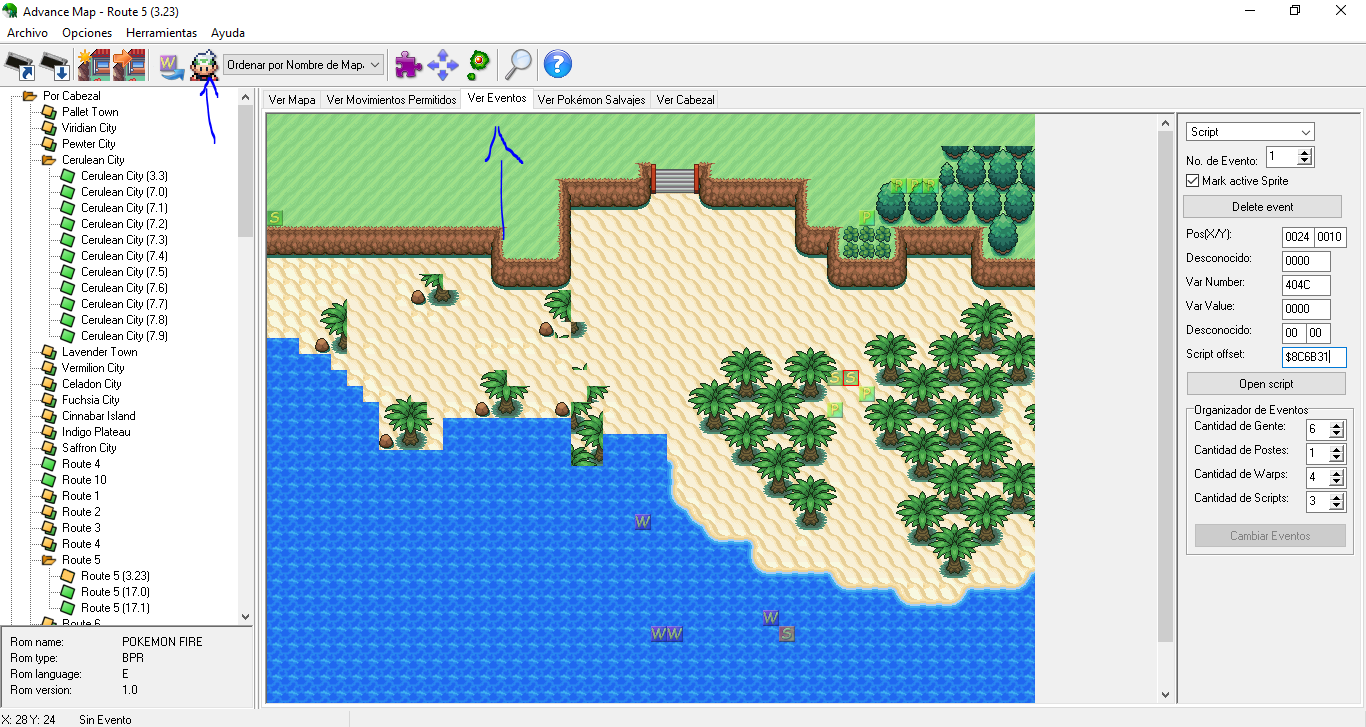Open help with the blue question mark icon
Screen dimensions: 1366x727
[x=557, y=66]
